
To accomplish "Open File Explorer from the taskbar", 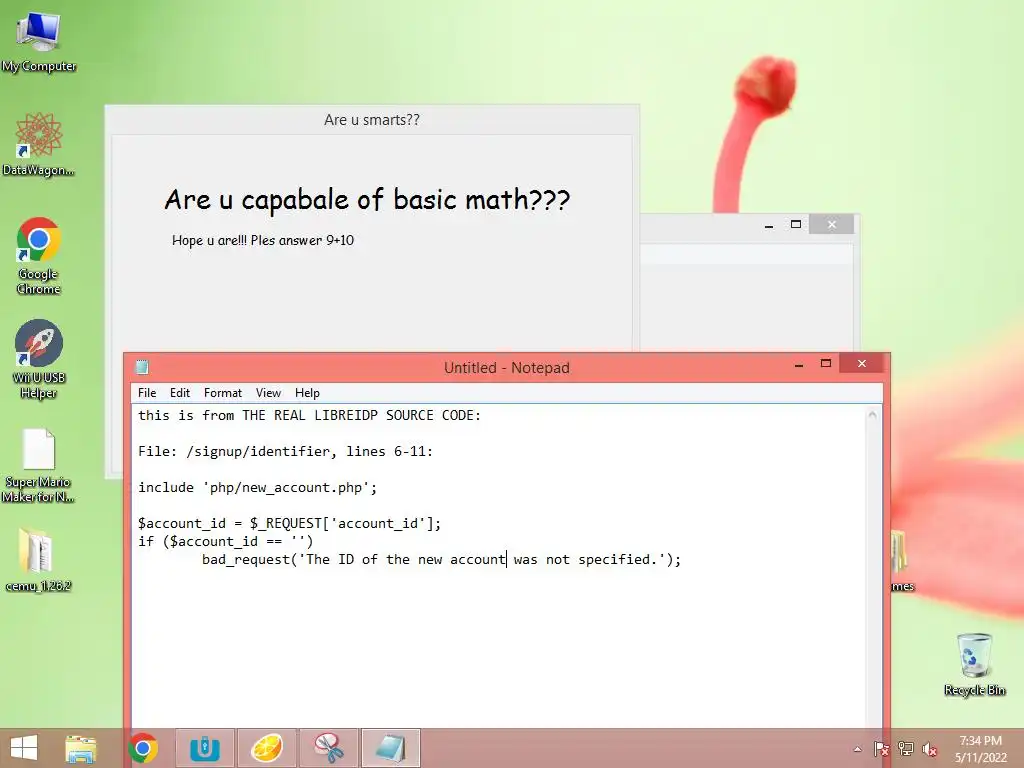I will [81, 748].
